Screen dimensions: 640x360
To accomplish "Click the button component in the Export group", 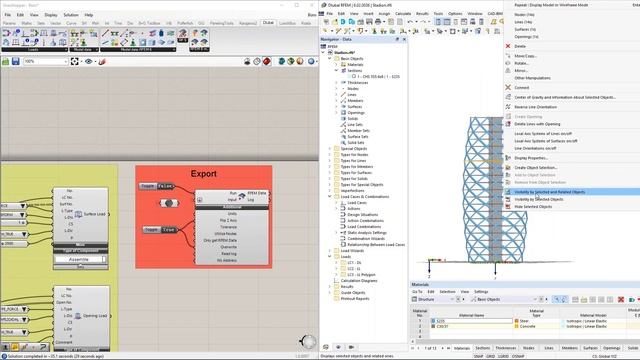I will (x=169, y=203).
